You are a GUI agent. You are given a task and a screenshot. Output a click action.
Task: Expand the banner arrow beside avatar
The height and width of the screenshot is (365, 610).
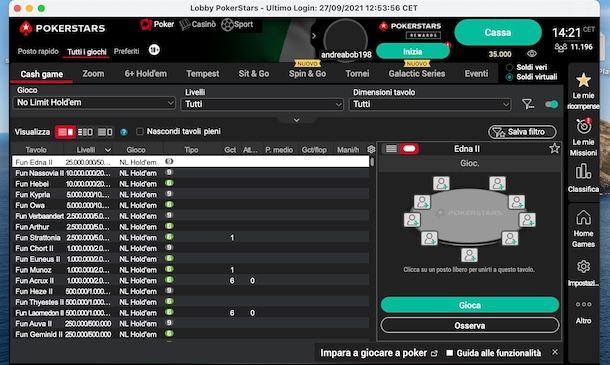tap(314, 36)
